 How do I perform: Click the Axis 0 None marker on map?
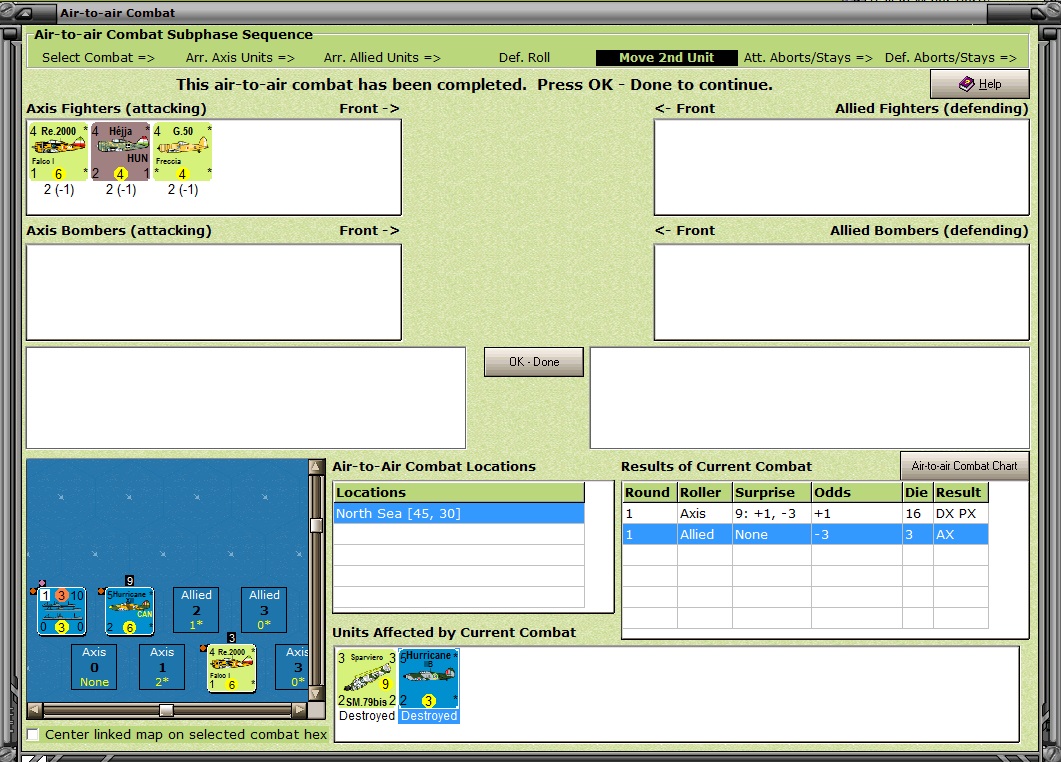(x=94, y=667)
